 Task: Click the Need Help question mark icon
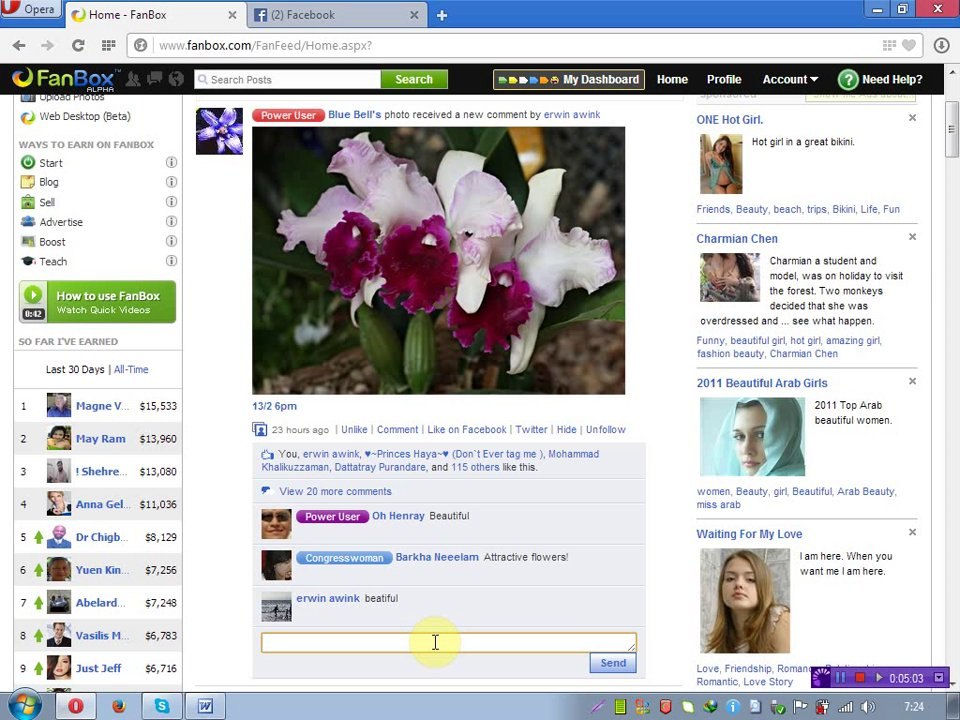tap(847, 80)
